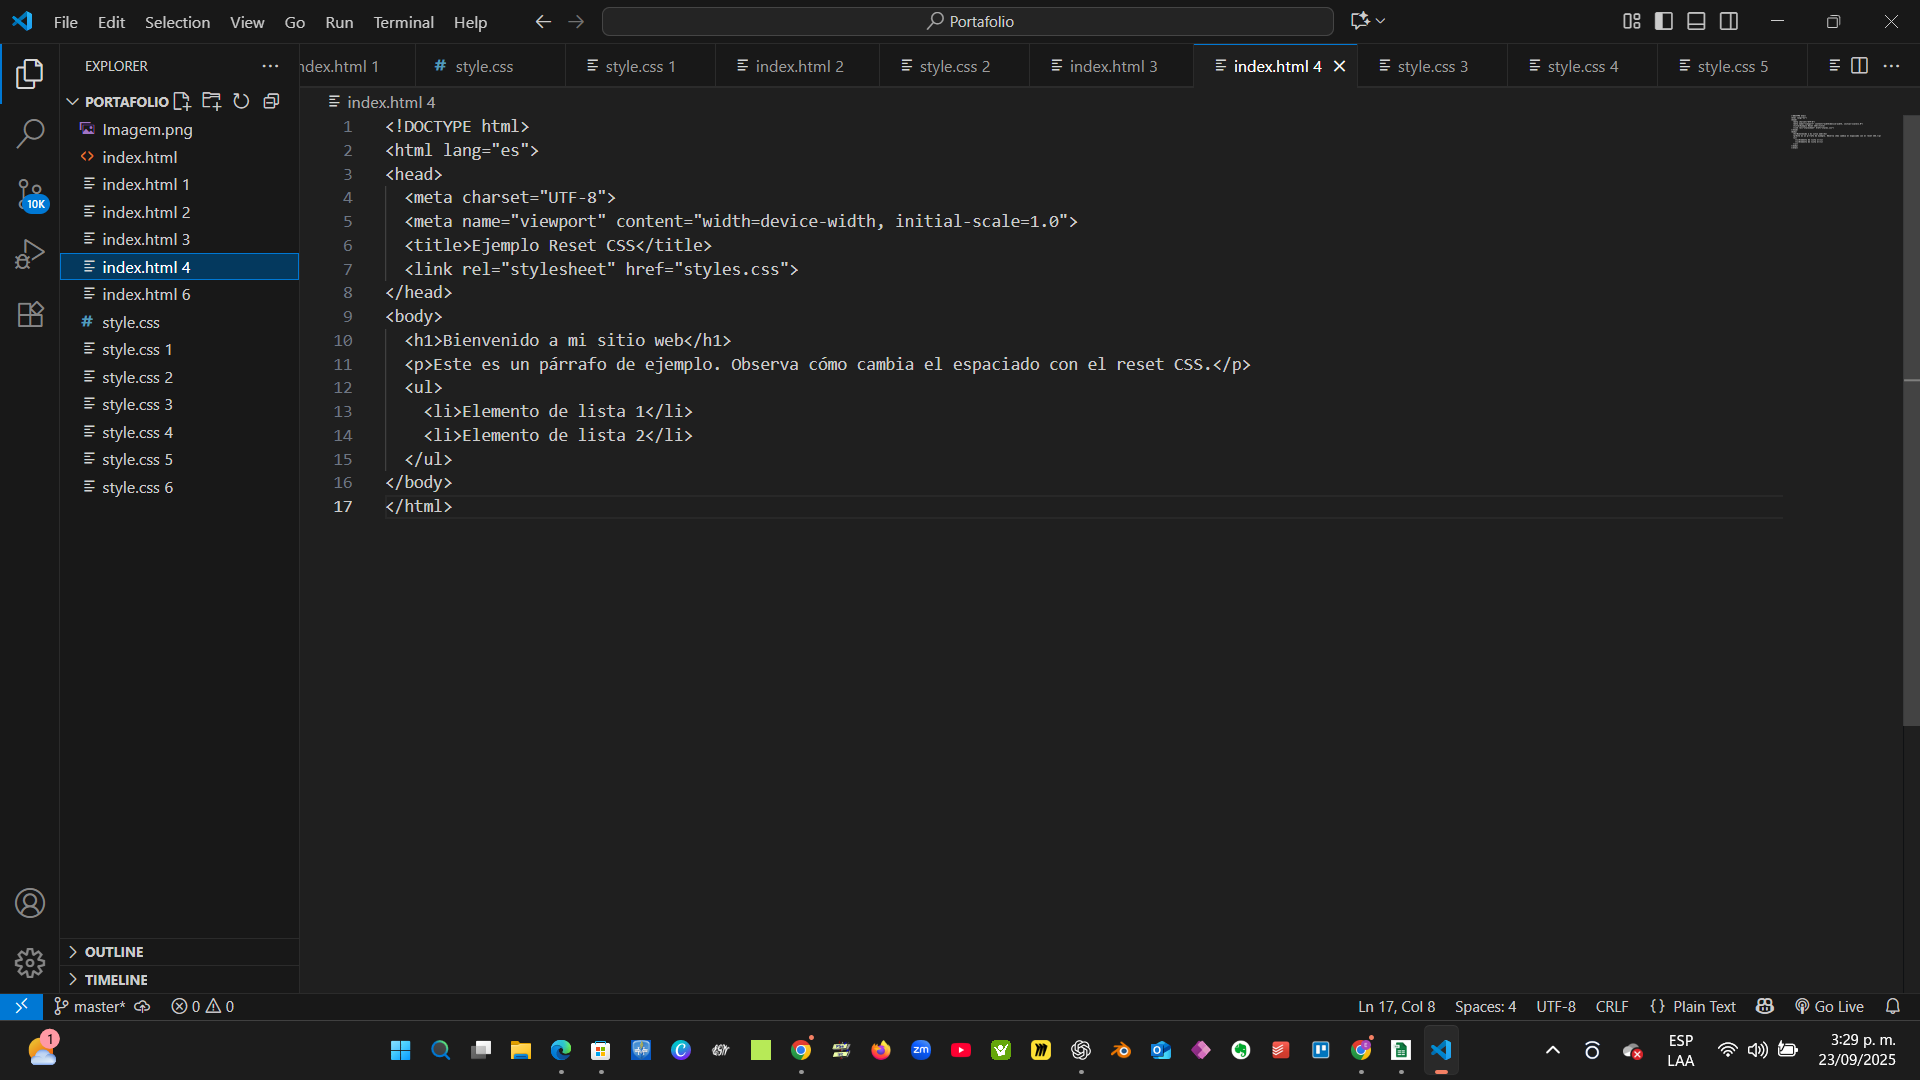This screenshot has width=1920, height=1080.
Task: Switch to the style.css 5 tab
Action: pos(1732,66)
